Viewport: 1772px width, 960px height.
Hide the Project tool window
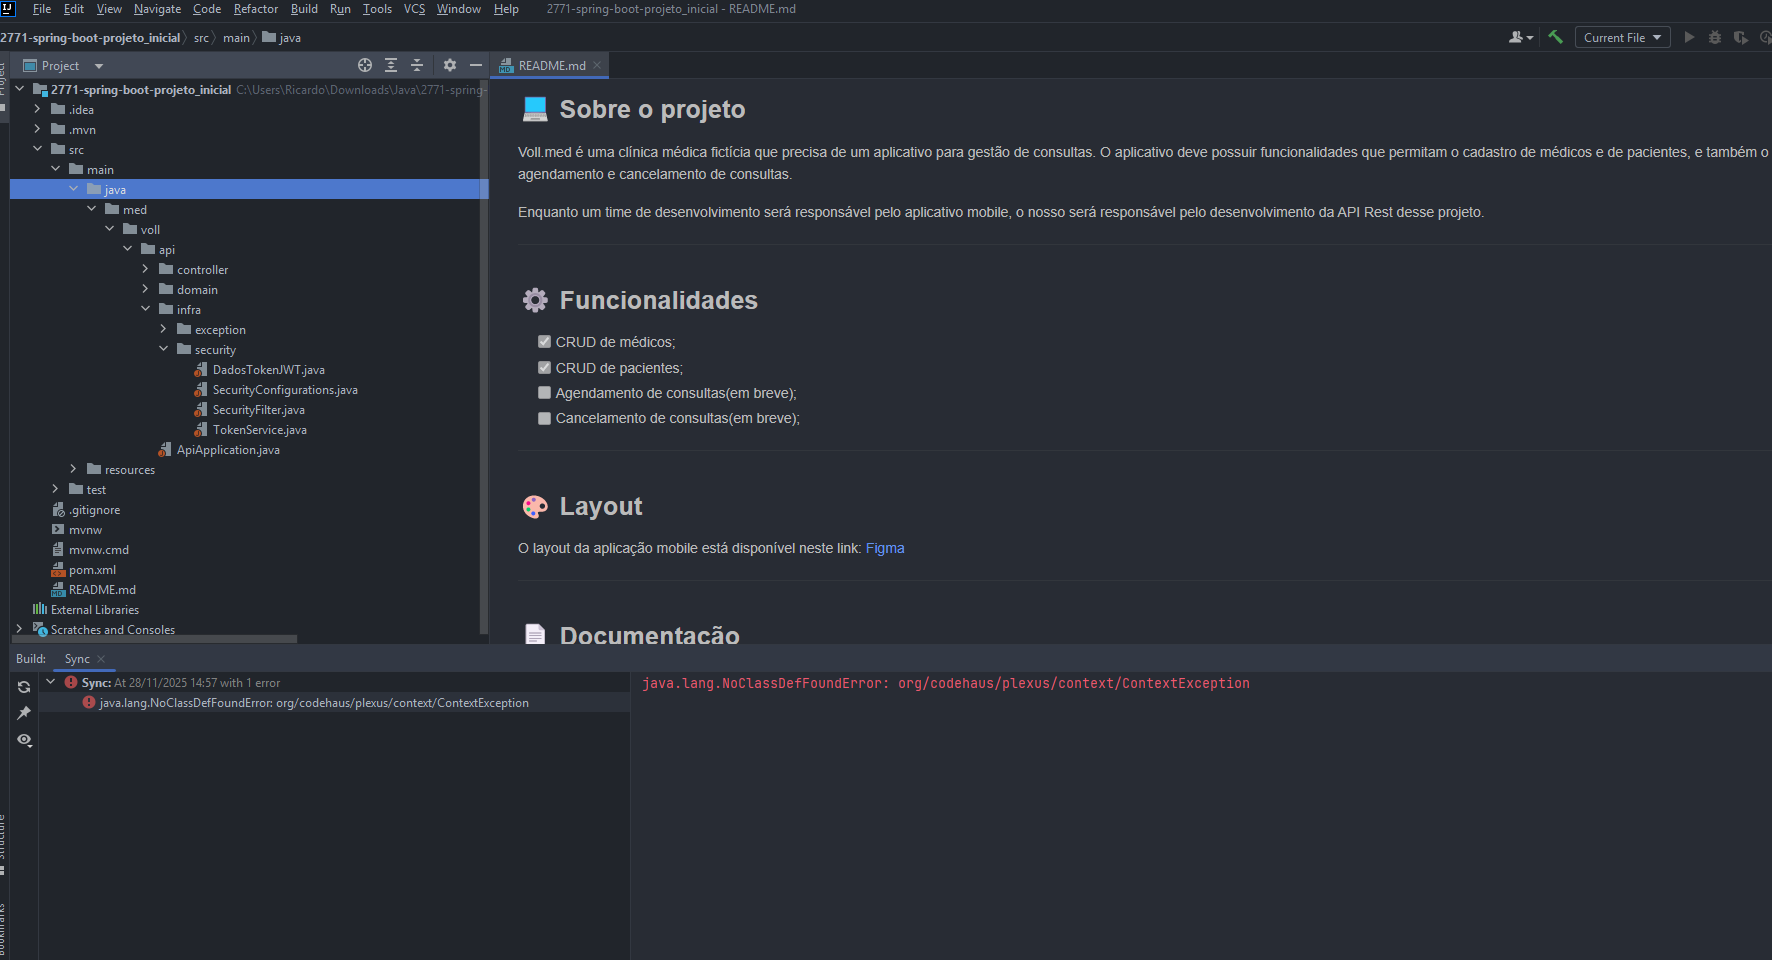coord(476,65)
